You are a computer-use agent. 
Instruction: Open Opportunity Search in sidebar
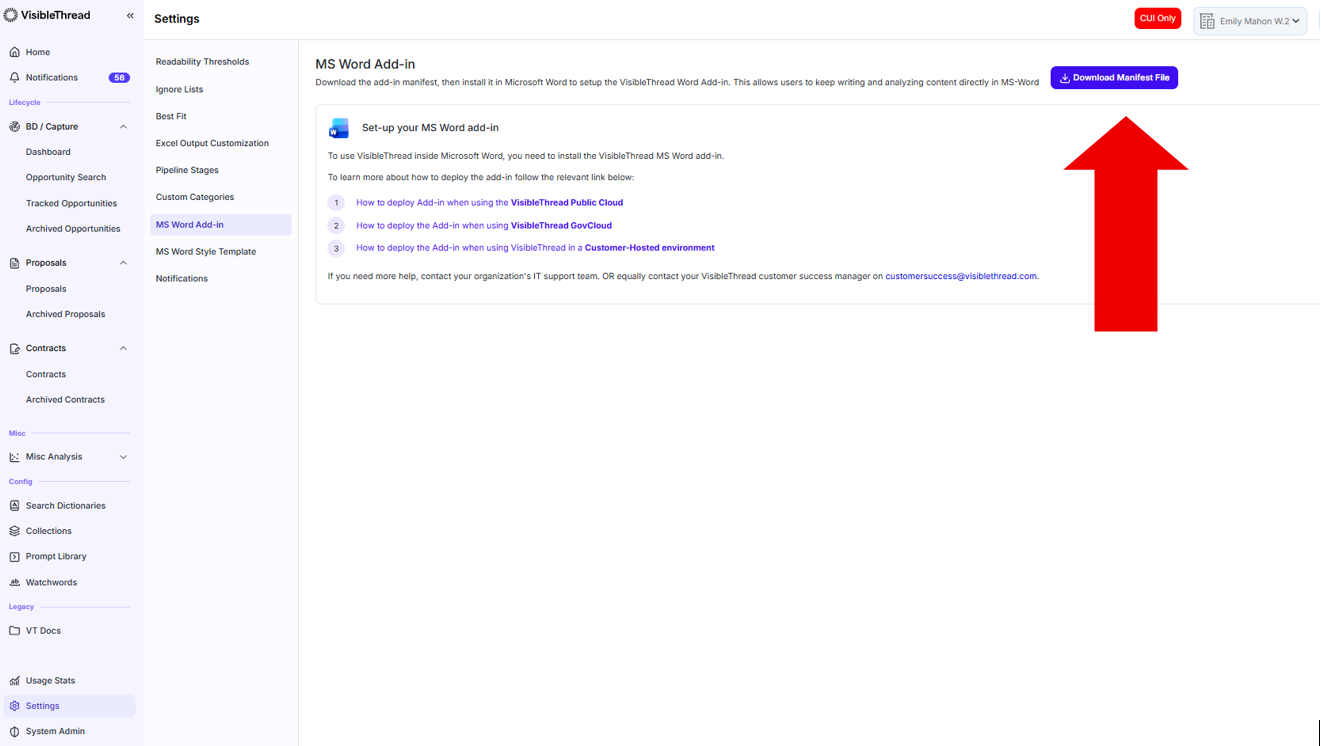pyautogui.click(x=66, y=178)
